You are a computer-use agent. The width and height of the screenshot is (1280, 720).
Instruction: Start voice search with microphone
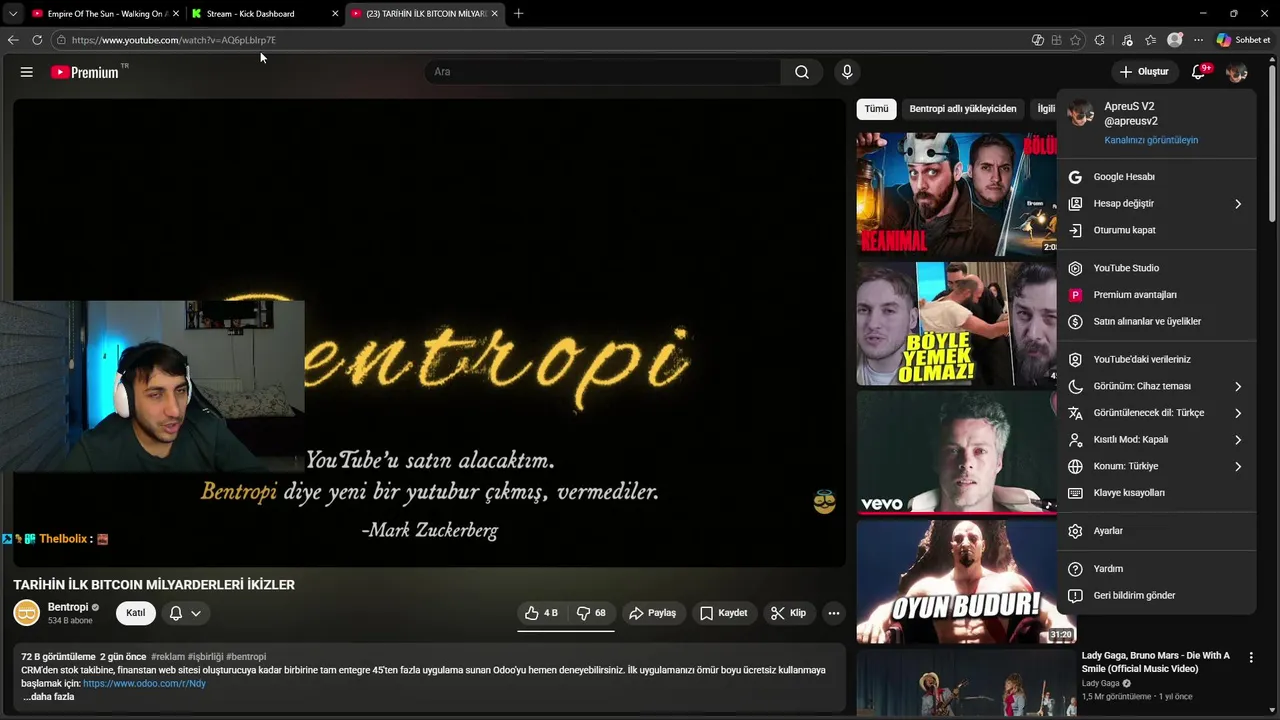(847, 72)
